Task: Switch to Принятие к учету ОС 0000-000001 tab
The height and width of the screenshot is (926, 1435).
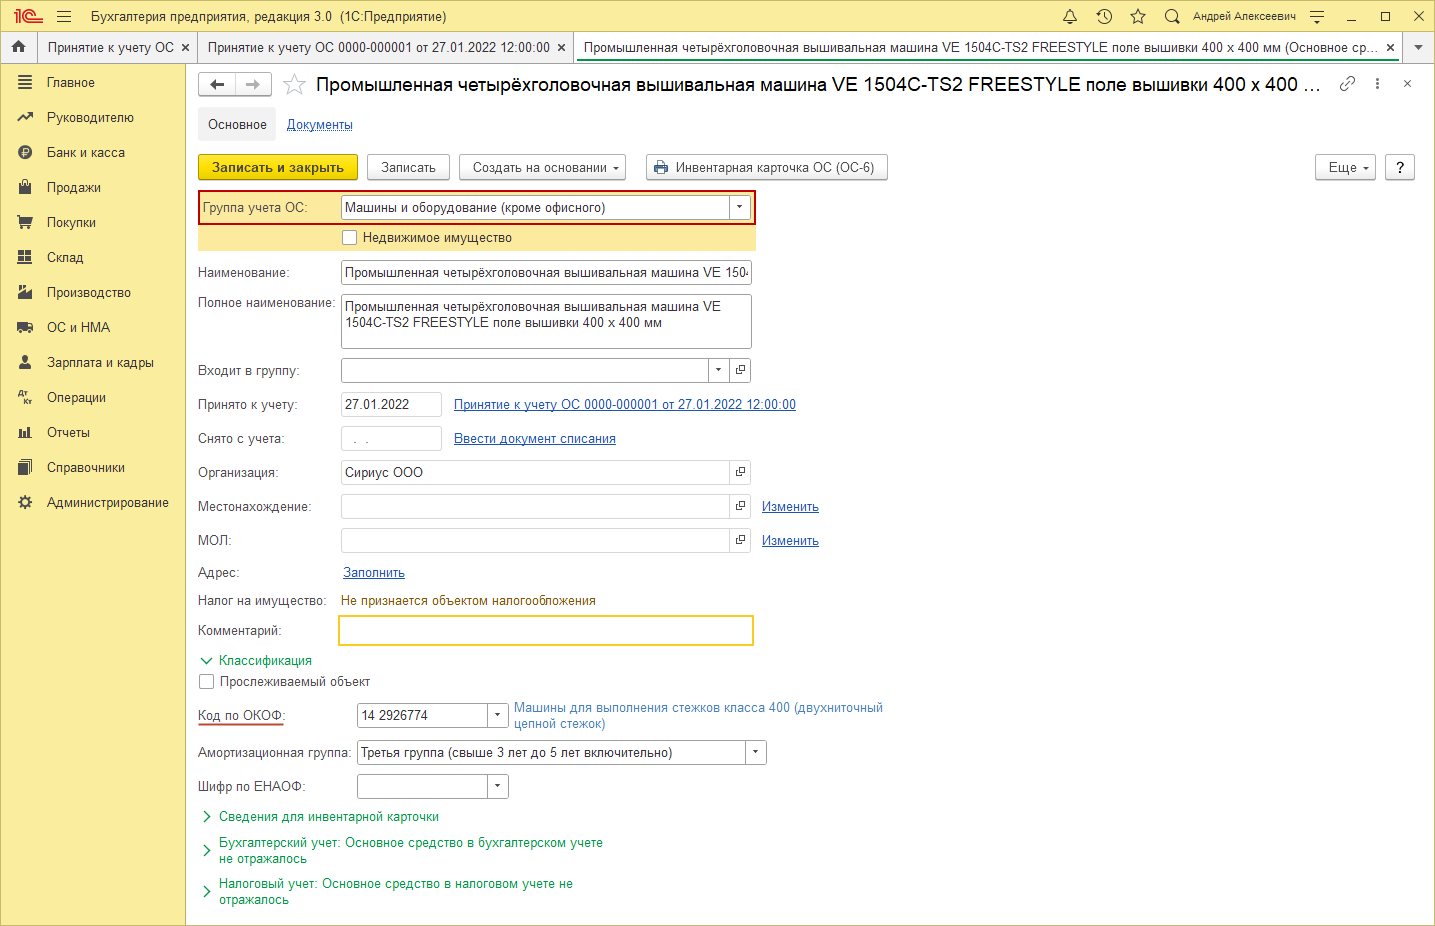Action: pos(379,47)
